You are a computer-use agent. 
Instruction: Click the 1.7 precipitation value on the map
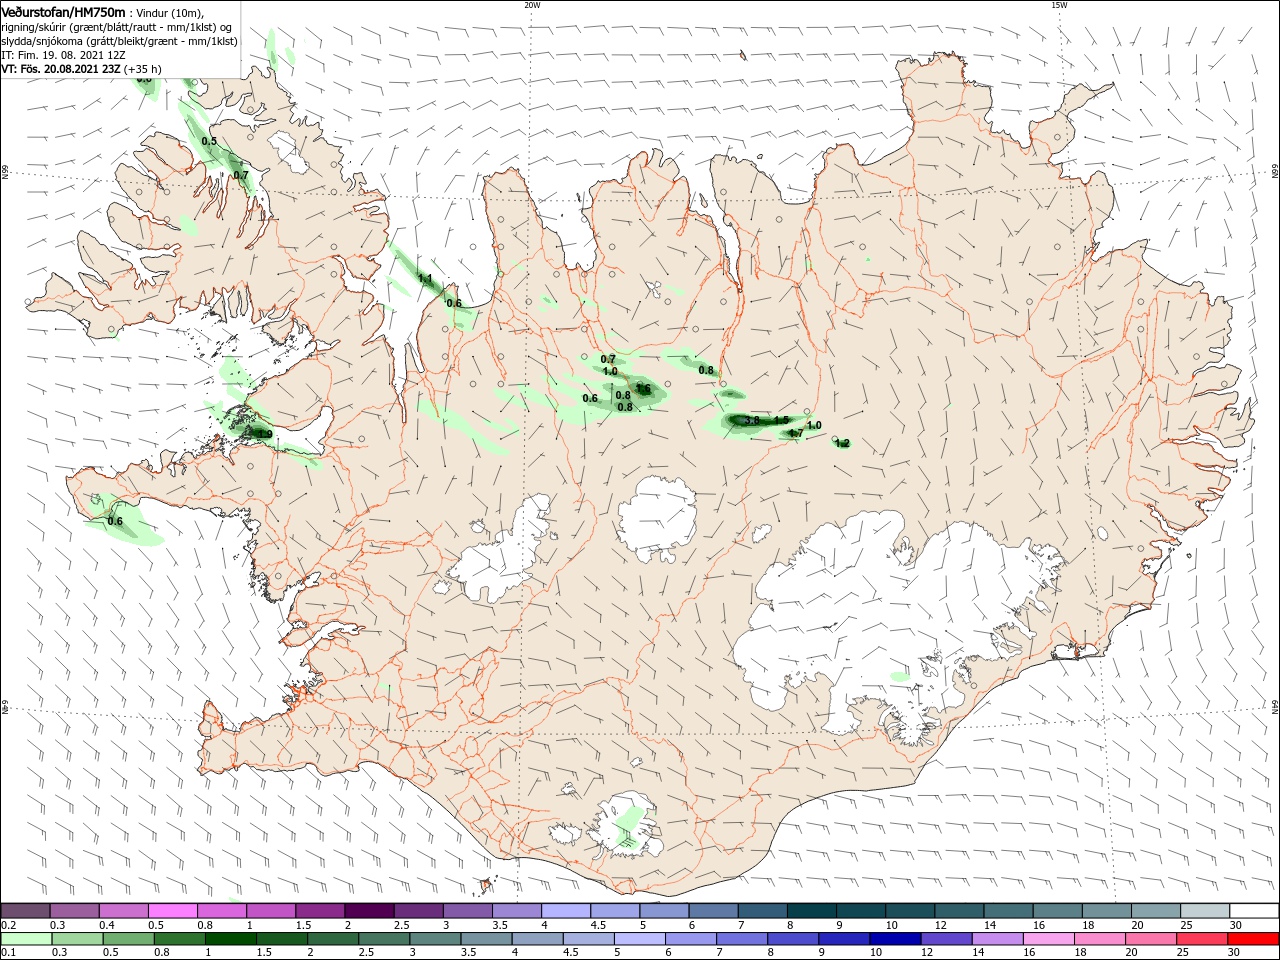(796, 434)
